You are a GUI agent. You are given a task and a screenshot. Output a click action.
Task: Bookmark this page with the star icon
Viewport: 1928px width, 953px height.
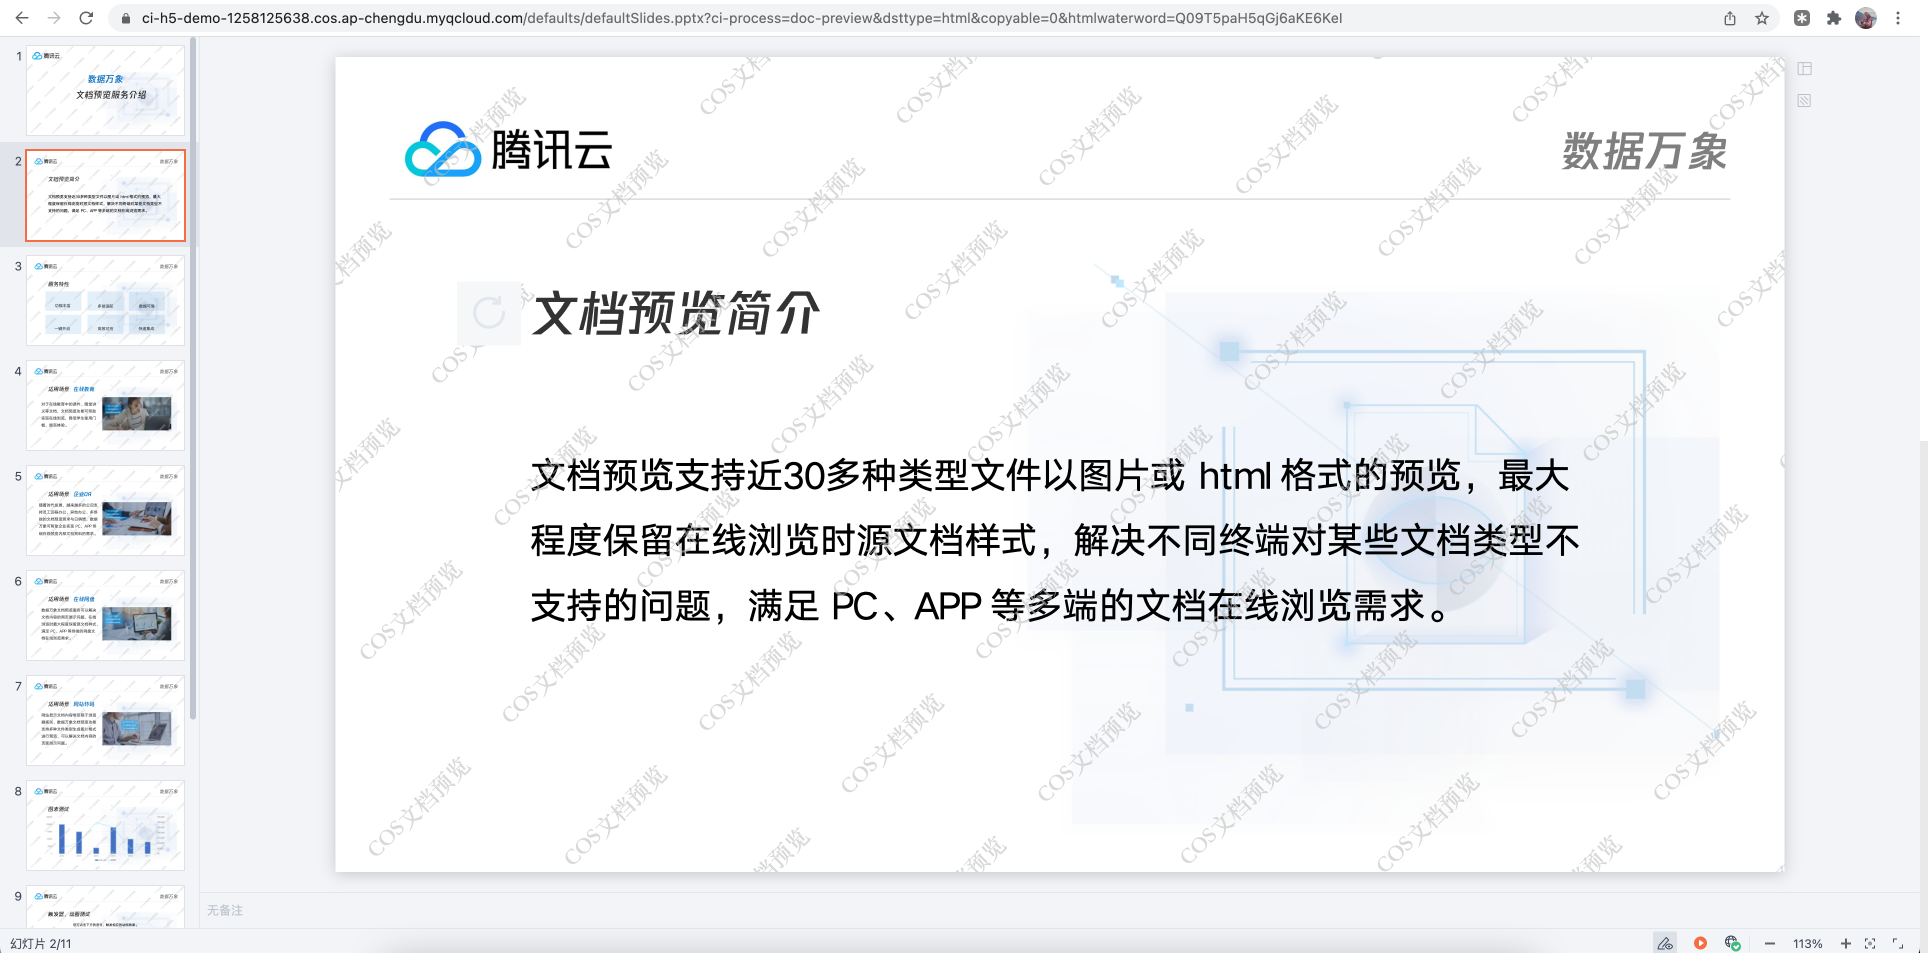tap(1762, 18)
